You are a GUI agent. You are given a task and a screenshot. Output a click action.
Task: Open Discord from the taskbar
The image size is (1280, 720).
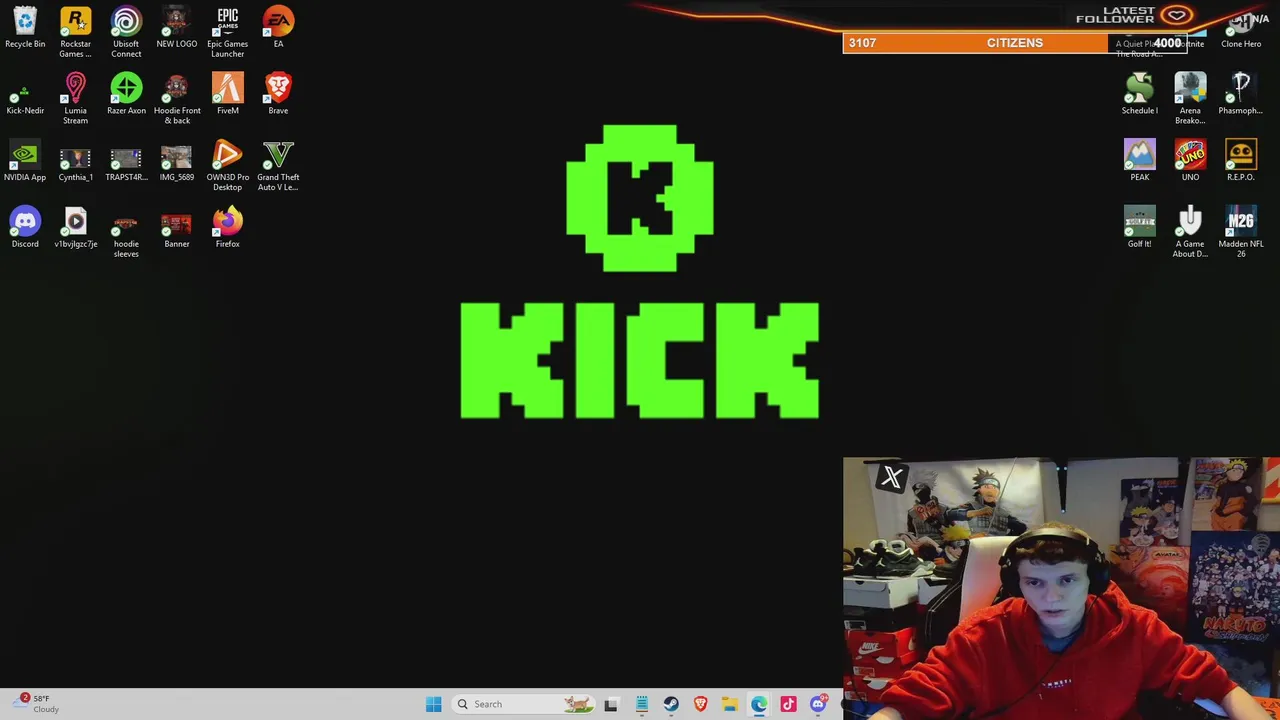818,704
